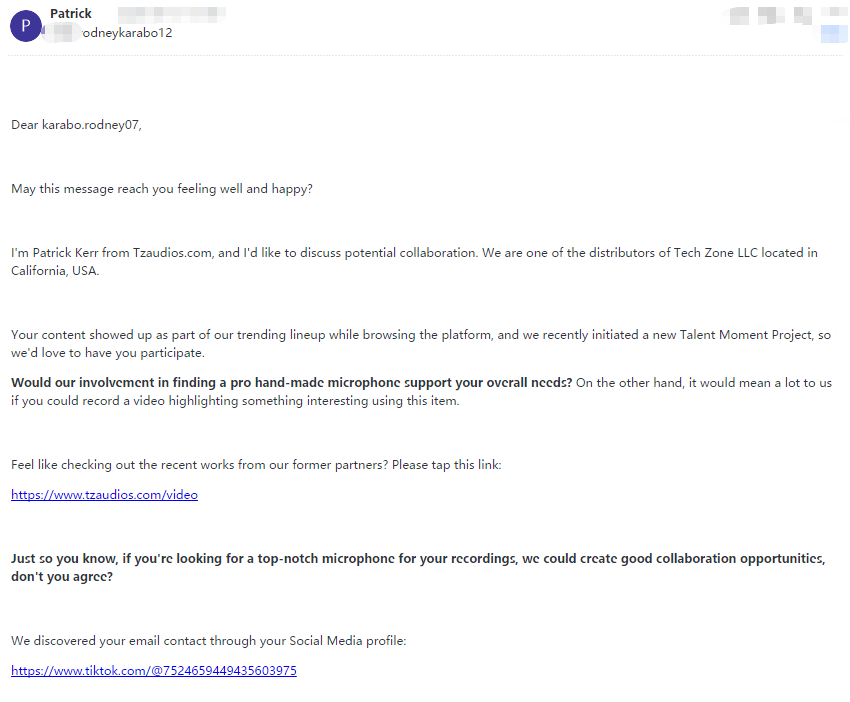
Task: Click the sender name "Patrick"
Action: click(71, 14)
